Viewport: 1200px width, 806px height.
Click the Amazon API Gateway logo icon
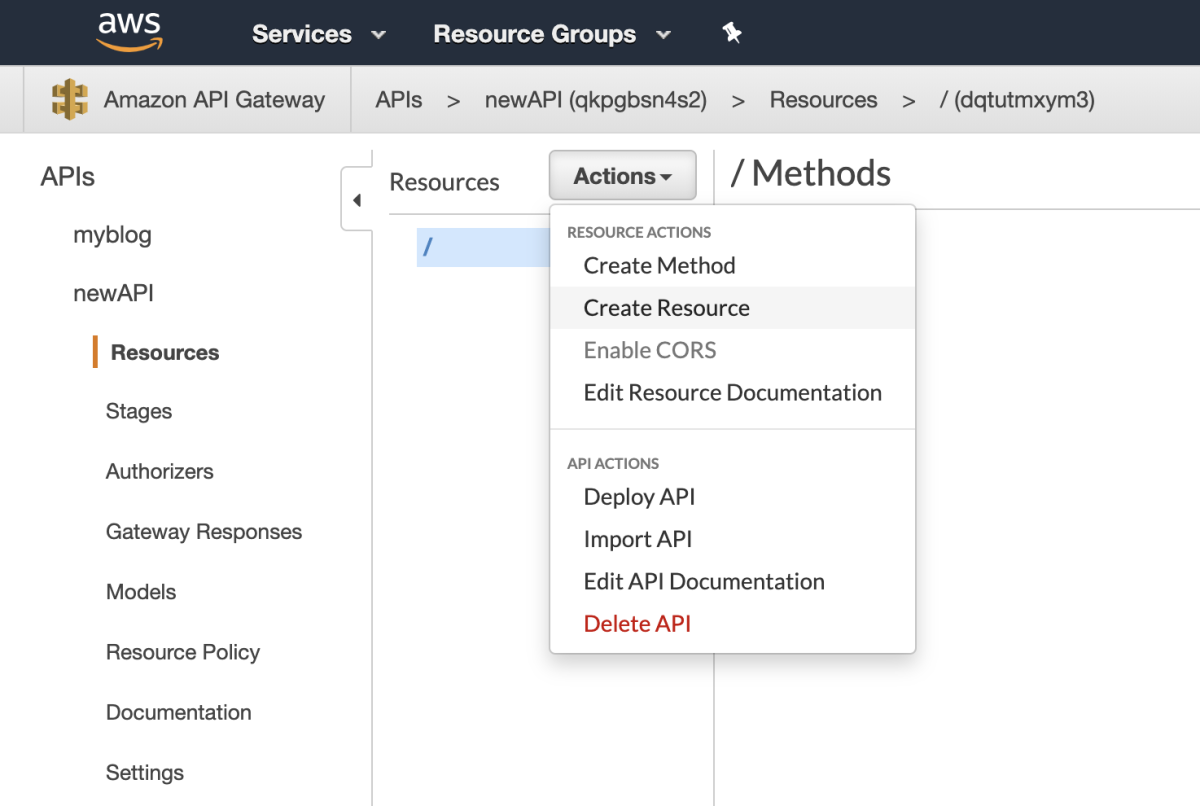[70, 100]
